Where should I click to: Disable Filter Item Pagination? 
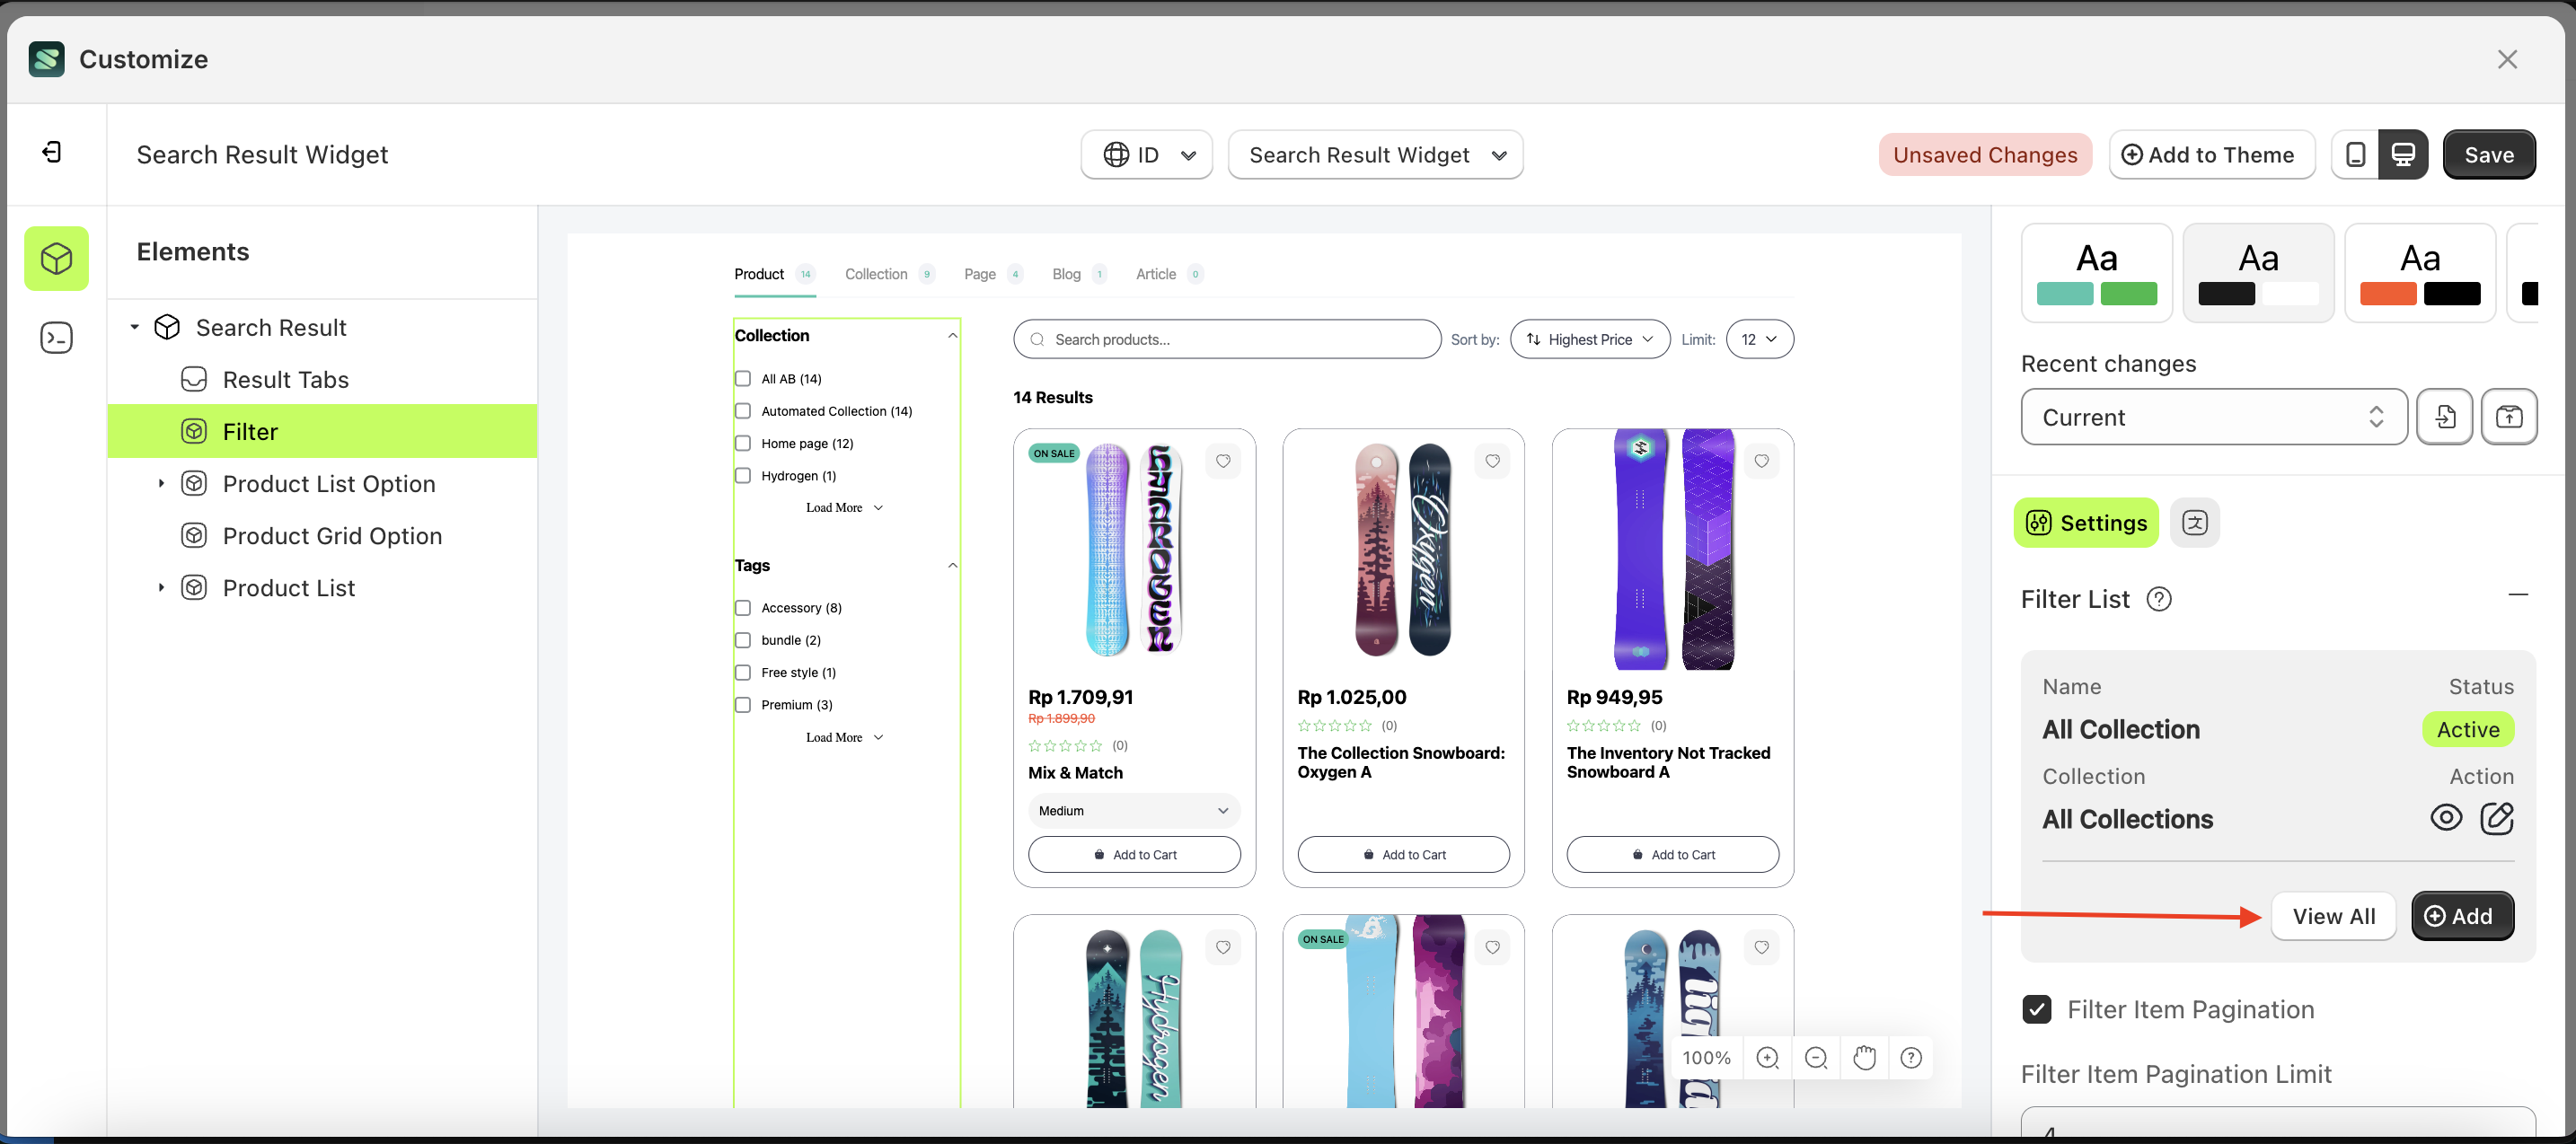(x=2036, y=1010)
